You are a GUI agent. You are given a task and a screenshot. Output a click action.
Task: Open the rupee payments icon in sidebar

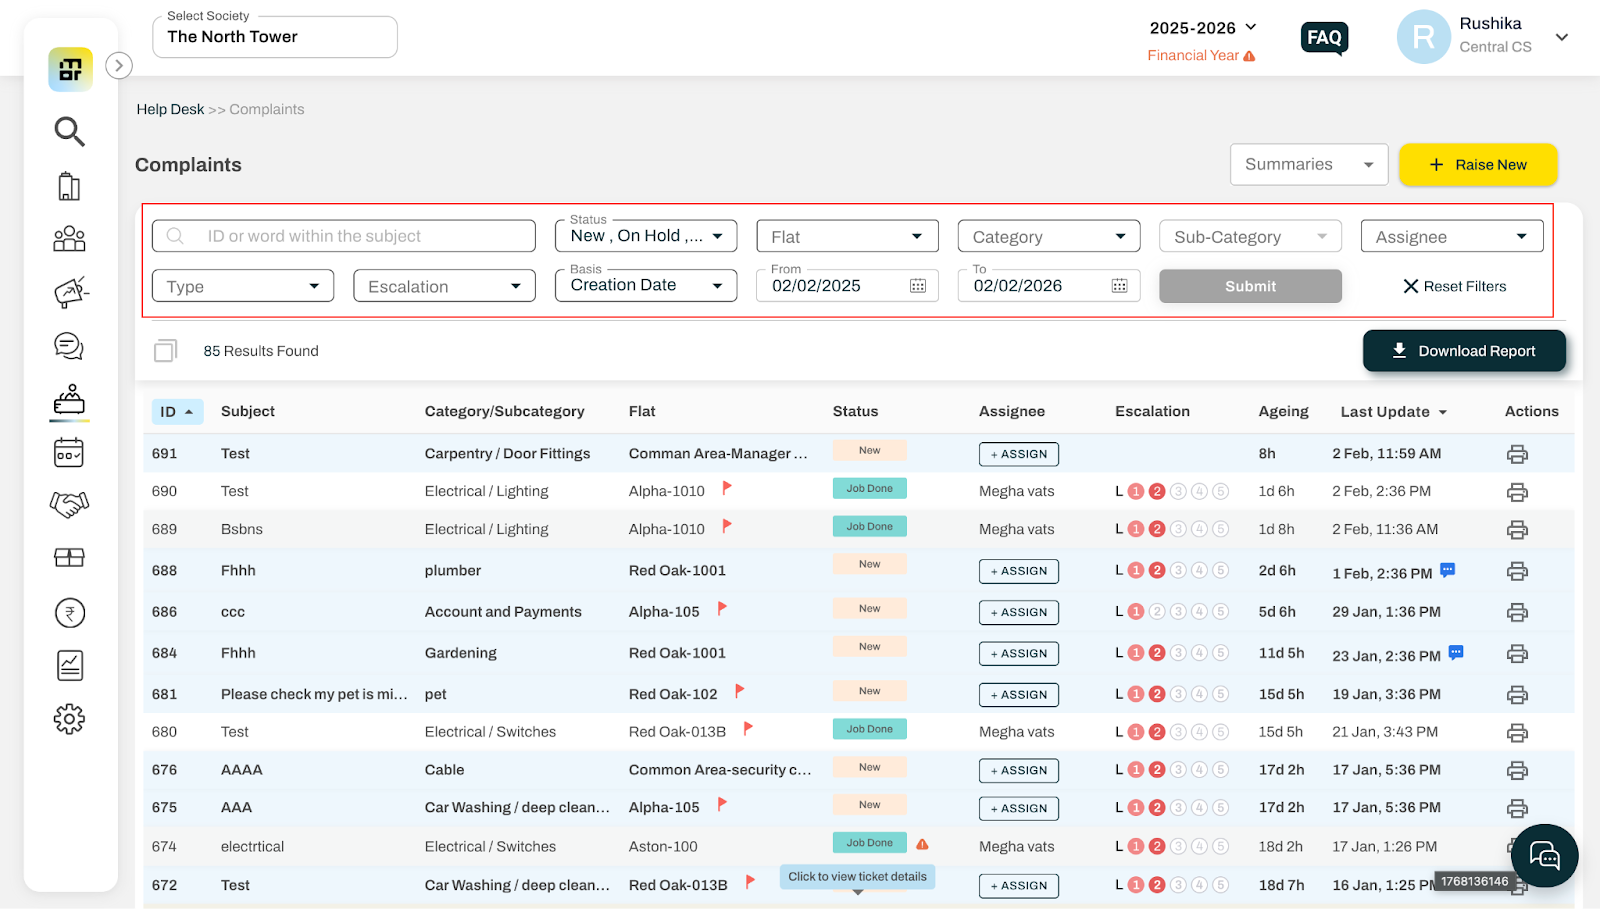point(69,612)
